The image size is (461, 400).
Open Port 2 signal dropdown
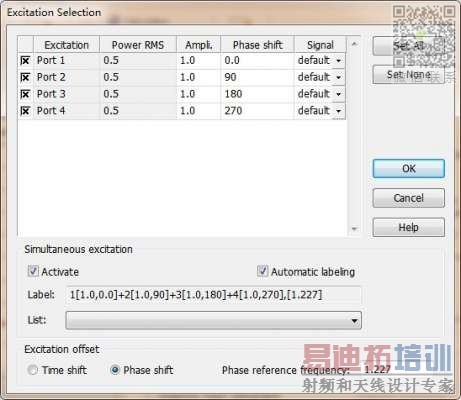tap(338, 77)
